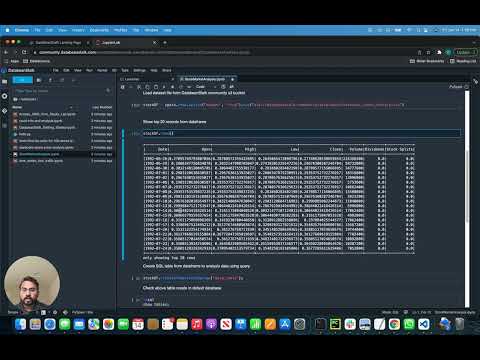This screenshot has height=360, width=480.
Task: Click Chrome back navigation arrow
Action: (x=6, y=52)
